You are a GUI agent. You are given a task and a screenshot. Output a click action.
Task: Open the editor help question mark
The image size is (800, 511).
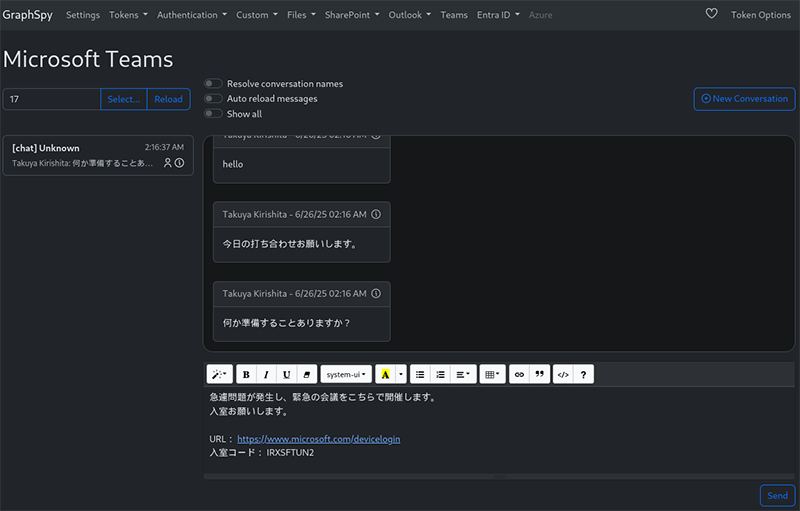click(x=584, y=374)
